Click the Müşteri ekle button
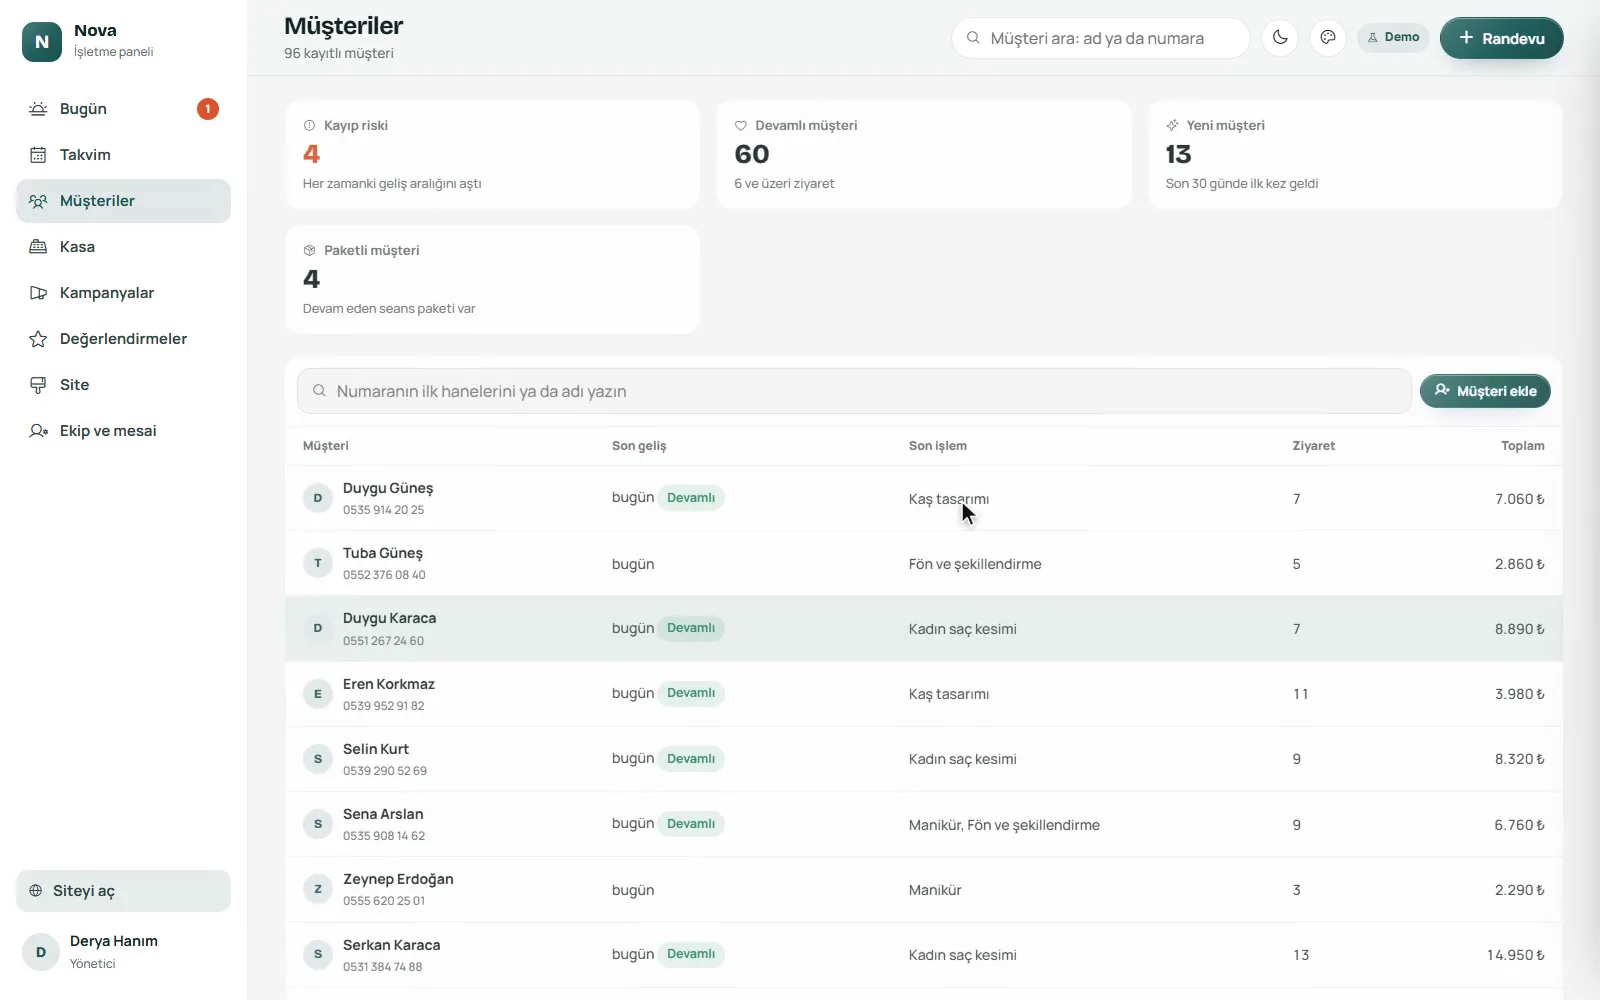 1485,391
